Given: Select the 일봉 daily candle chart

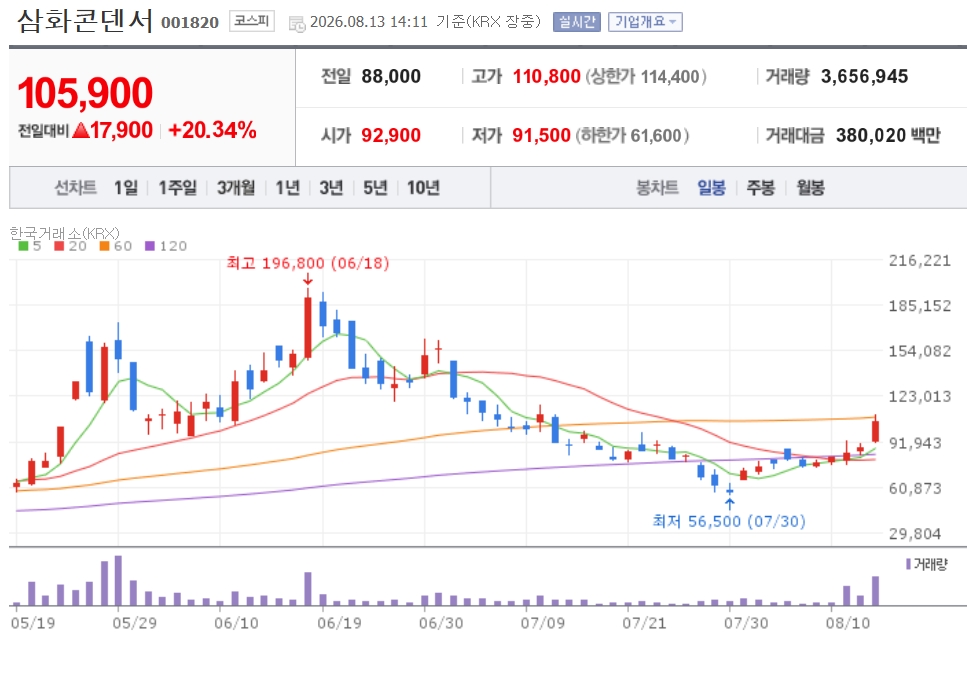Looking at the screenshot, I should (711, 187).
